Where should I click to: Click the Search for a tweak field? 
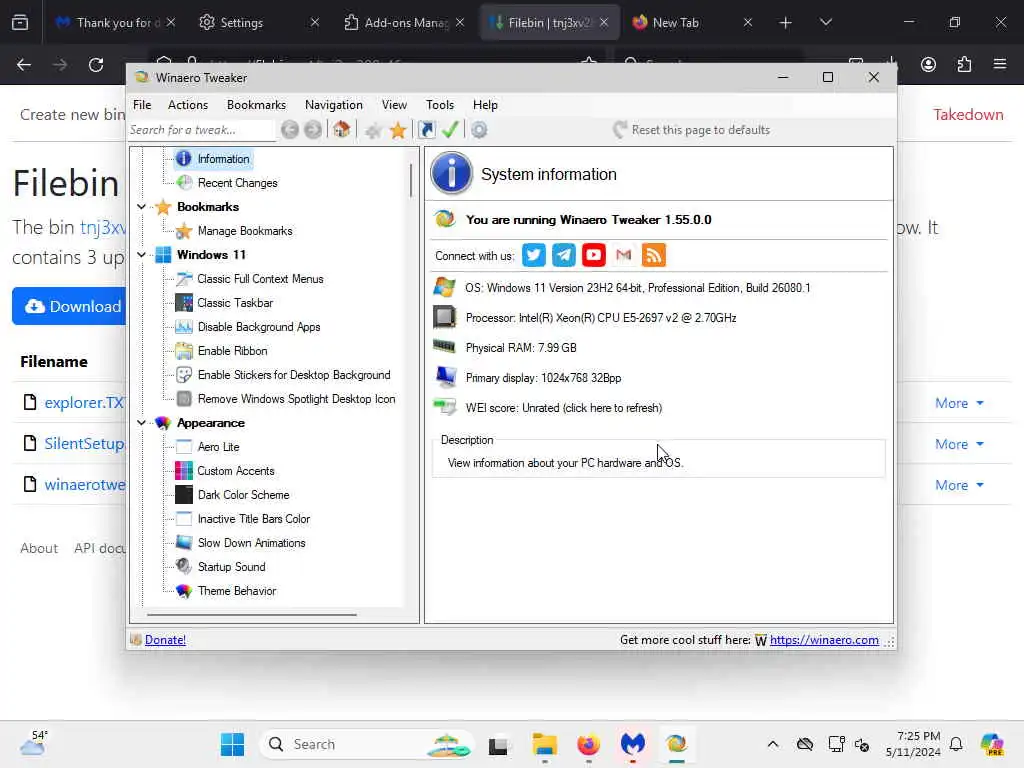coord(201,130)
